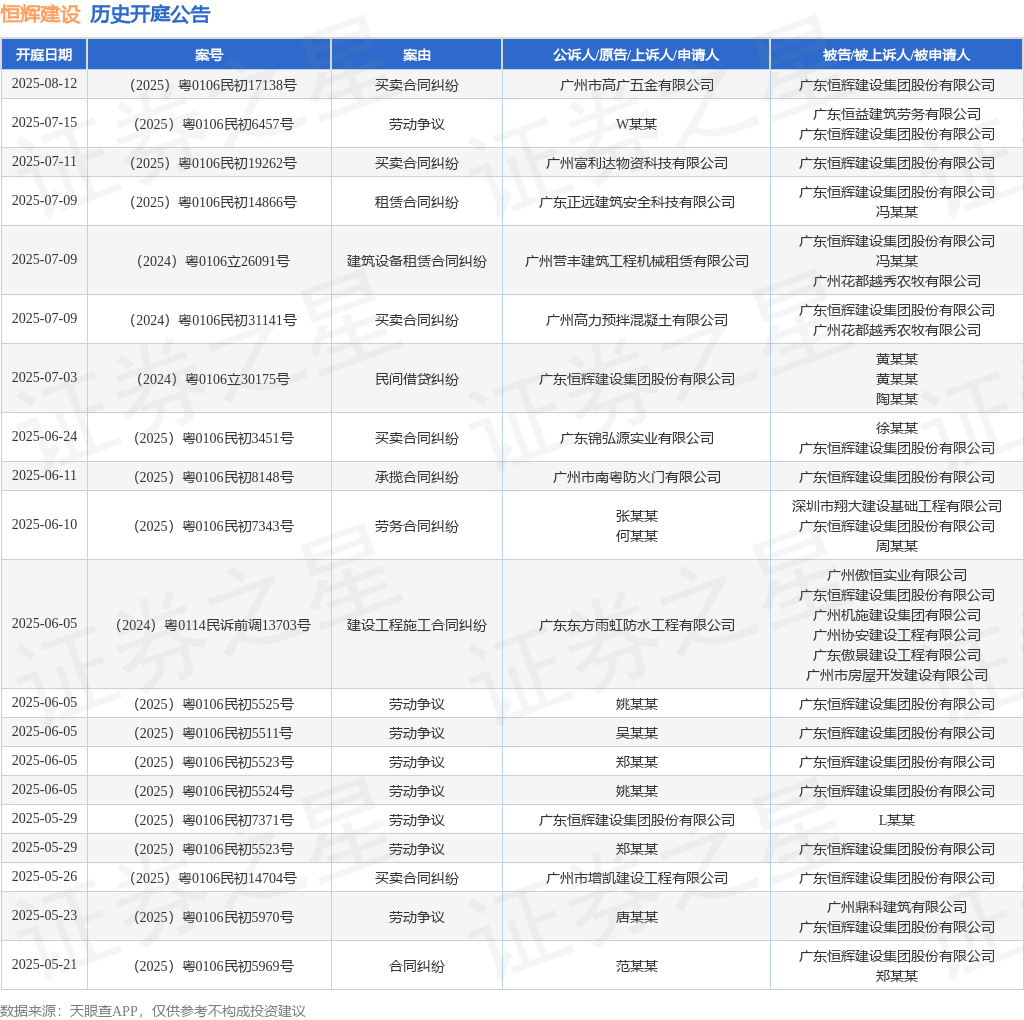Click the 劳务合同纠纷 case cause

pos(417,526)
